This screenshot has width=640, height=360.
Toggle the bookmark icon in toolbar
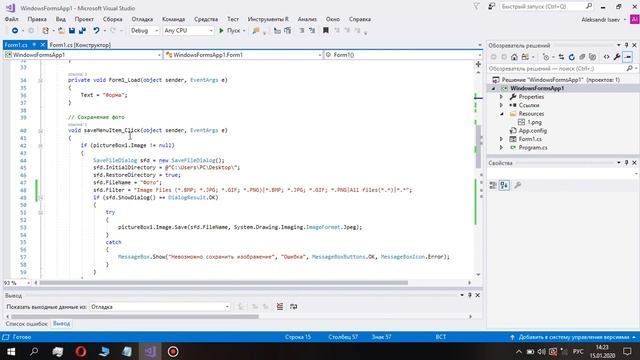326,31
